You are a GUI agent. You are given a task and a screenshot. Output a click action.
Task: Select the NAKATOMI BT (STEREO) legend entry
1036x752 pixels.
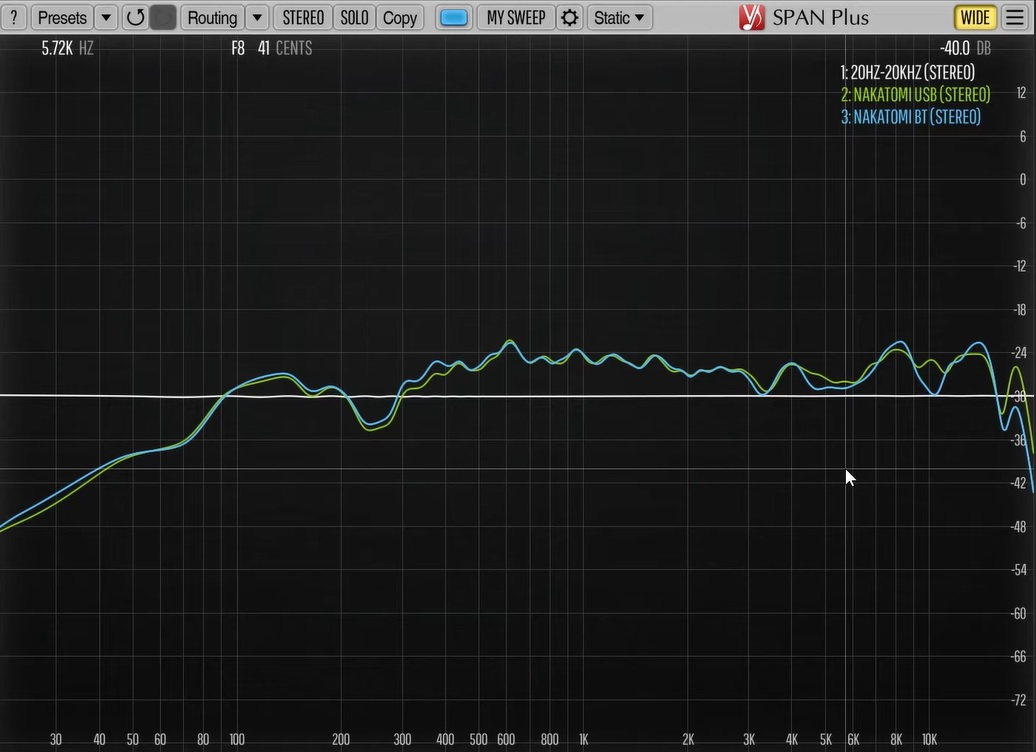[x=910, y=117]
